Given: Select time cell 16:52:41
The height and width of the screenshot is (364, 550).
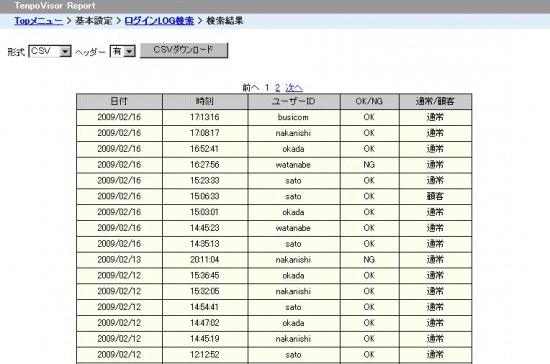Looking at the screenshot, I should tap(205, 149).
